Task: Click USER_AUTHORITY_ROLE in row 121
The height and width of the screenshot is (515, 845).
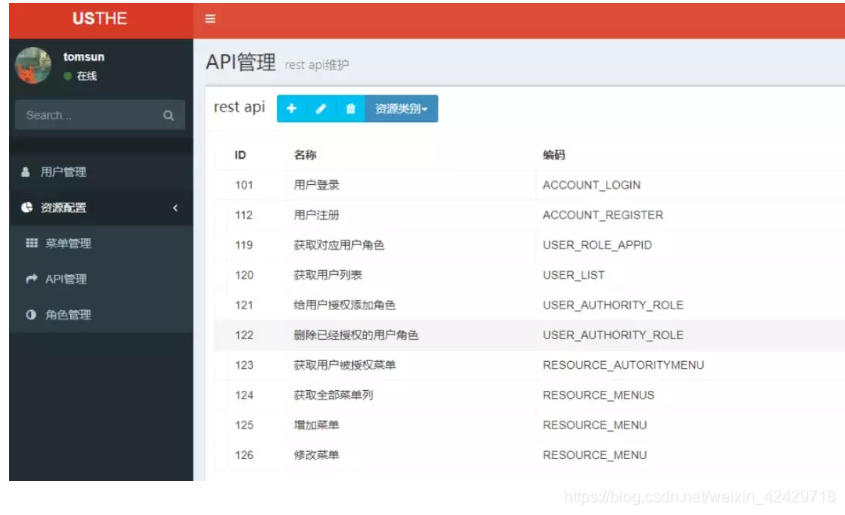Action: [x=613, y=305]
